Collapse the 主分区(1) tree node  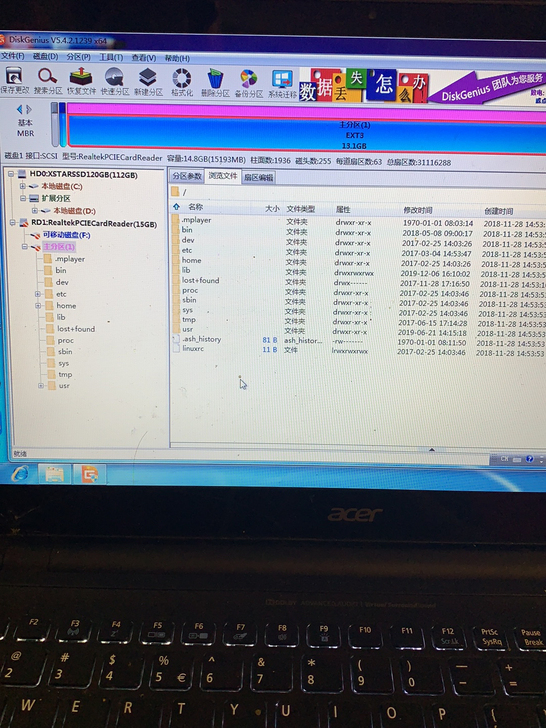pos(25,247)
